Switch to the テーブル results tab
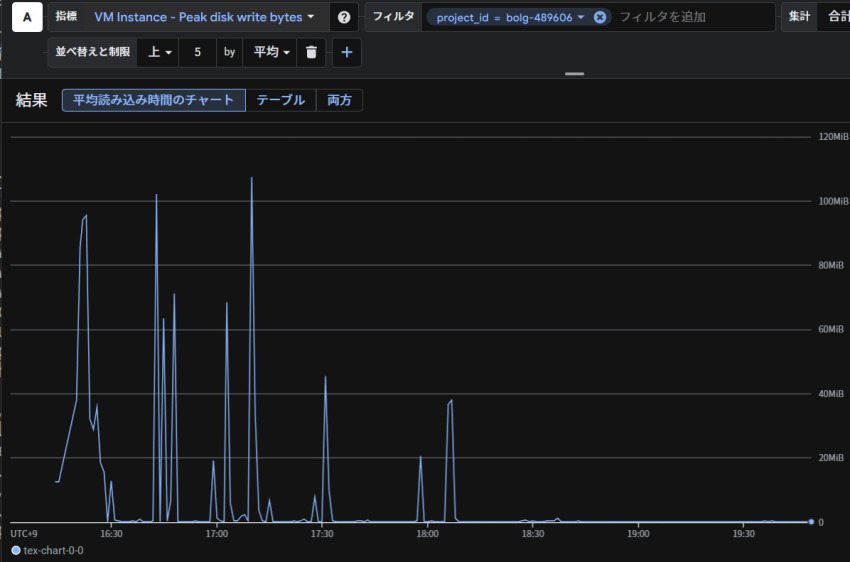The width and height of the screenshot is (850, 562). 280,100
